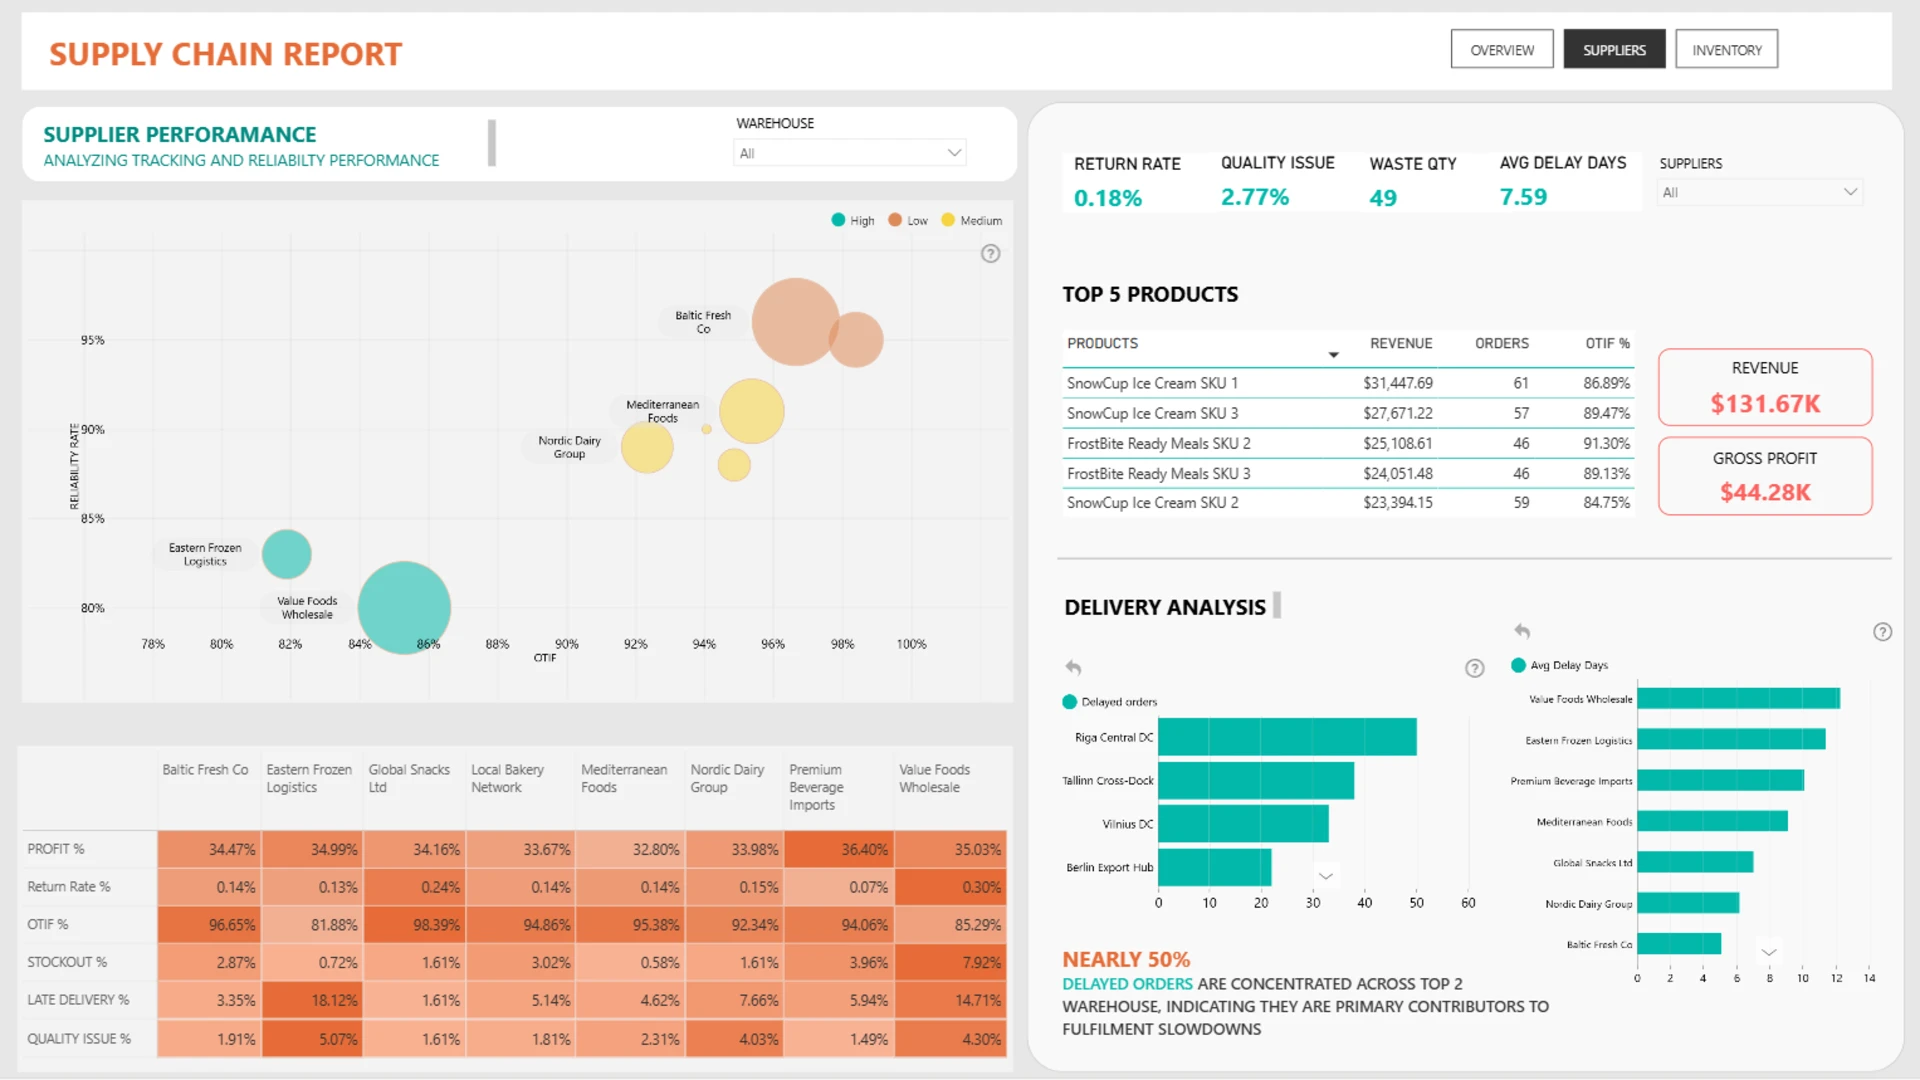Click back arrow above Avg Delay Days legend
The image size is (1920, 1080).
click(1522, 631)
